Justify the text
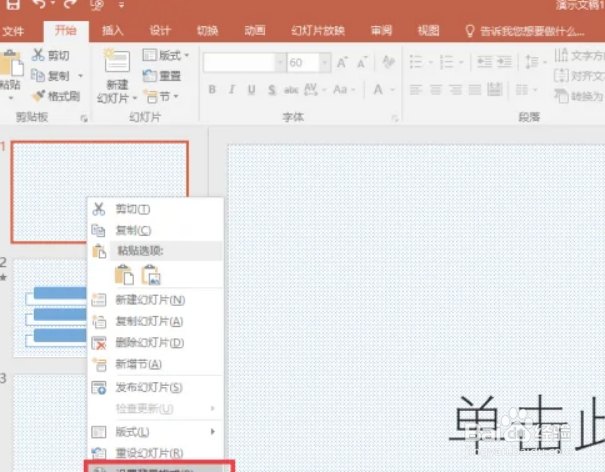This screenshot has width=605, height=472. [475, 90]
